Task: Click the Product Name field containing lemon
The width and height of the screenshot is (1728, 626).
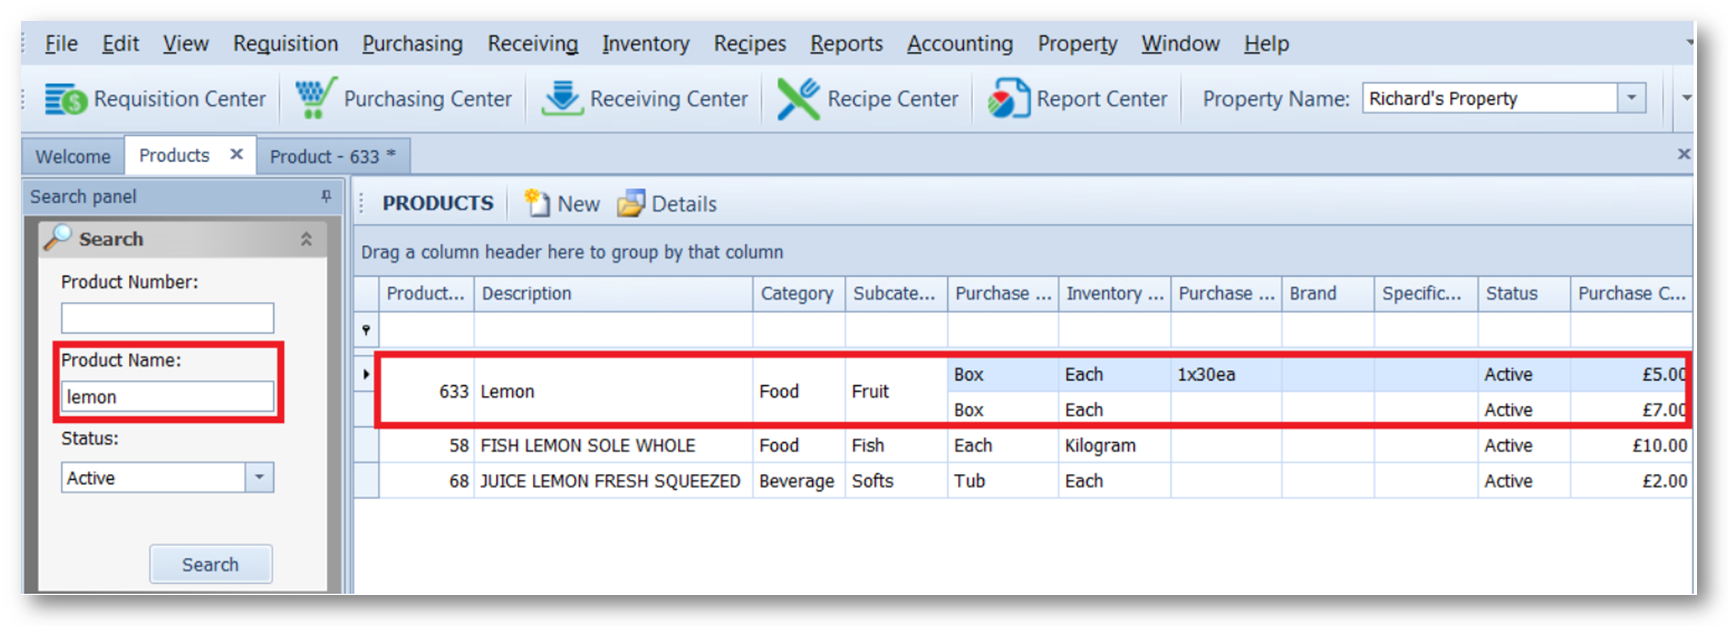Action: [167, 397]
